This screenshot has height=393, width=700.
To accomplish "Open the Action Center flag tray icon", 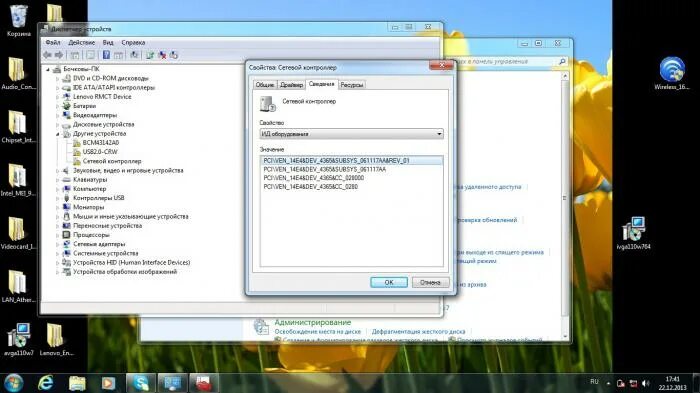I will point(621,383).
